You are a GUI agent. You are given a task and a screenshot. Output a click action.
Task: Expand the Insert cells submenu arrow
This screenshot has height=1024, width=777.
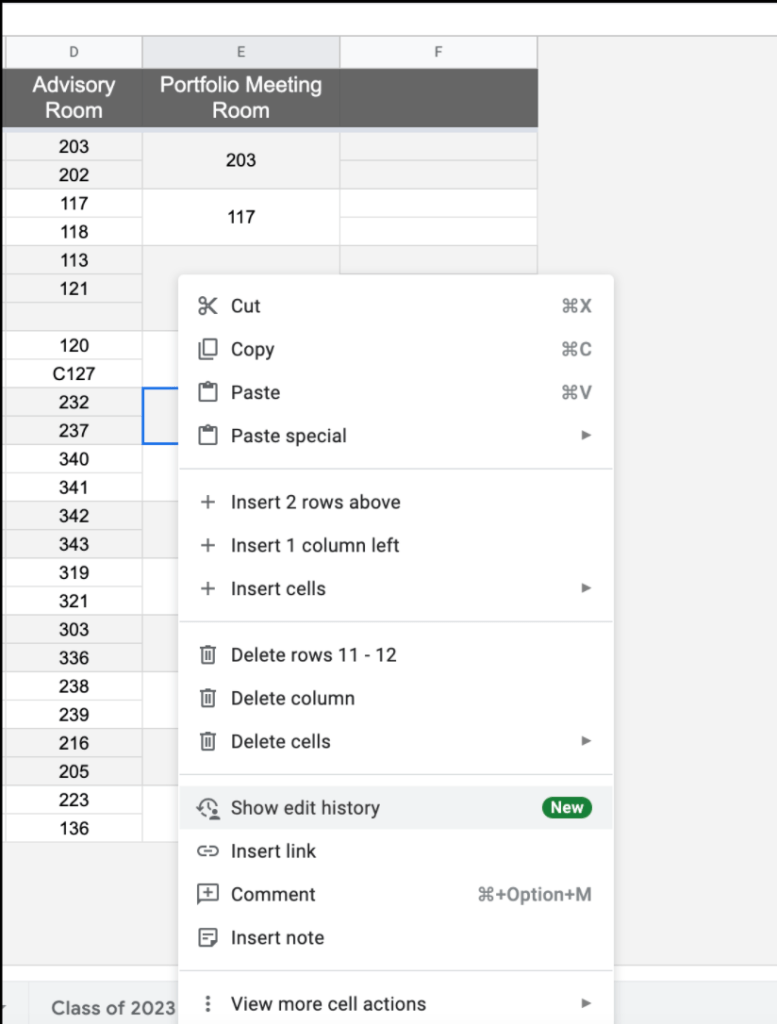pyautogui.click(x=586, y=589)
